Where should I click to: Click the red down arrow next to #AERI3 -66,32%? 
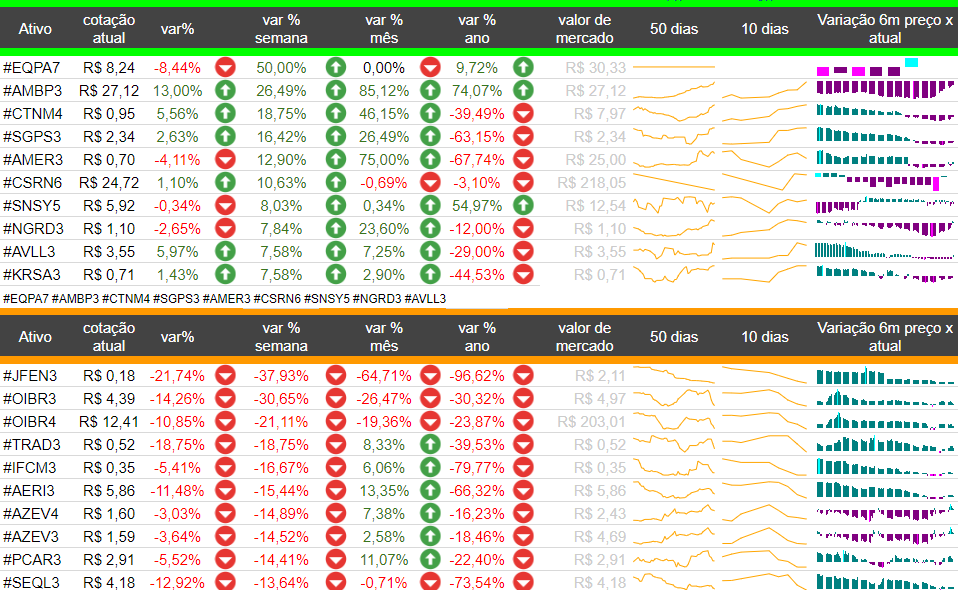523,490
